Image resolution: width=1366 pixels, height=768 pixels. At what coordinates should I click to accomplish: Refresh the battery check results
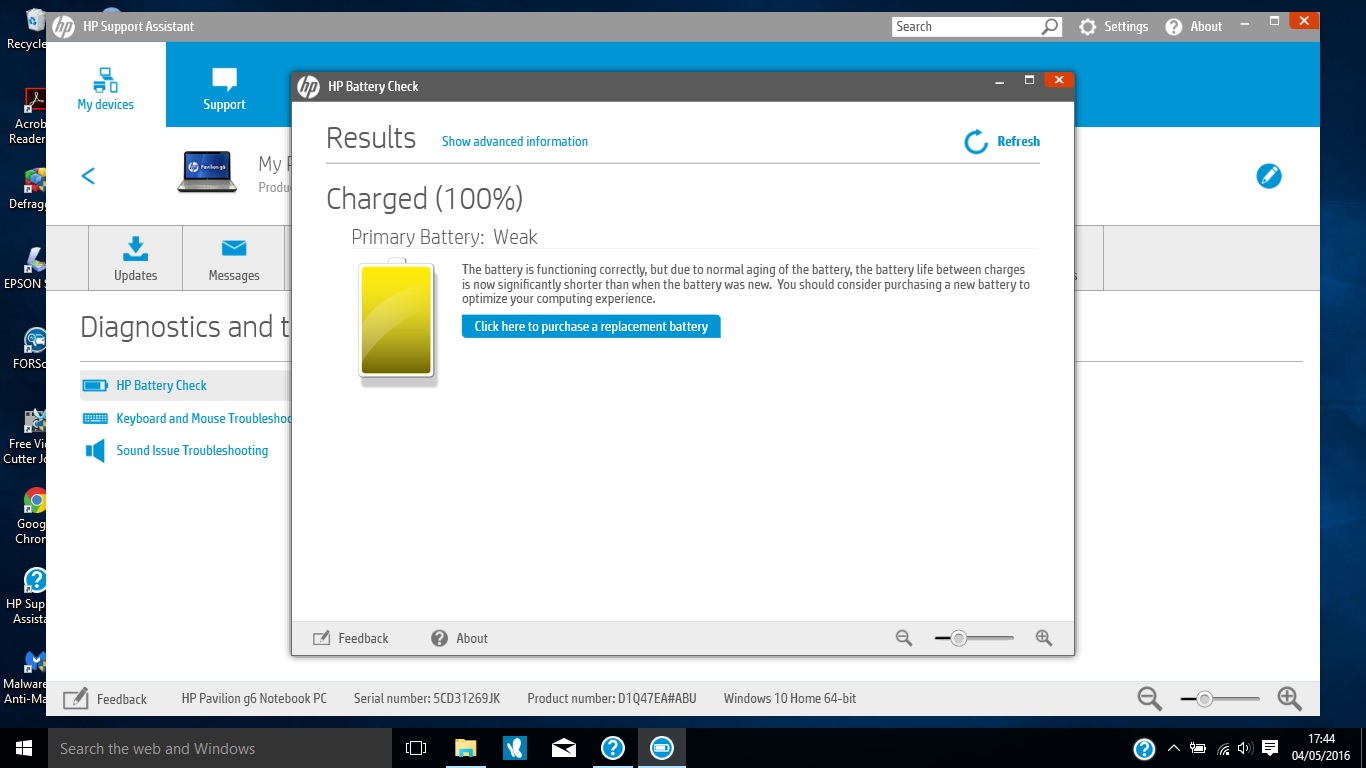(x=1002, y=141)
